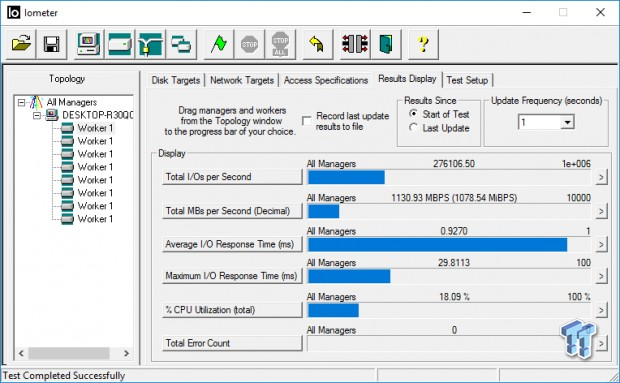
Task: Save test configuration with floppy disk icon
Action: (51, 44)
